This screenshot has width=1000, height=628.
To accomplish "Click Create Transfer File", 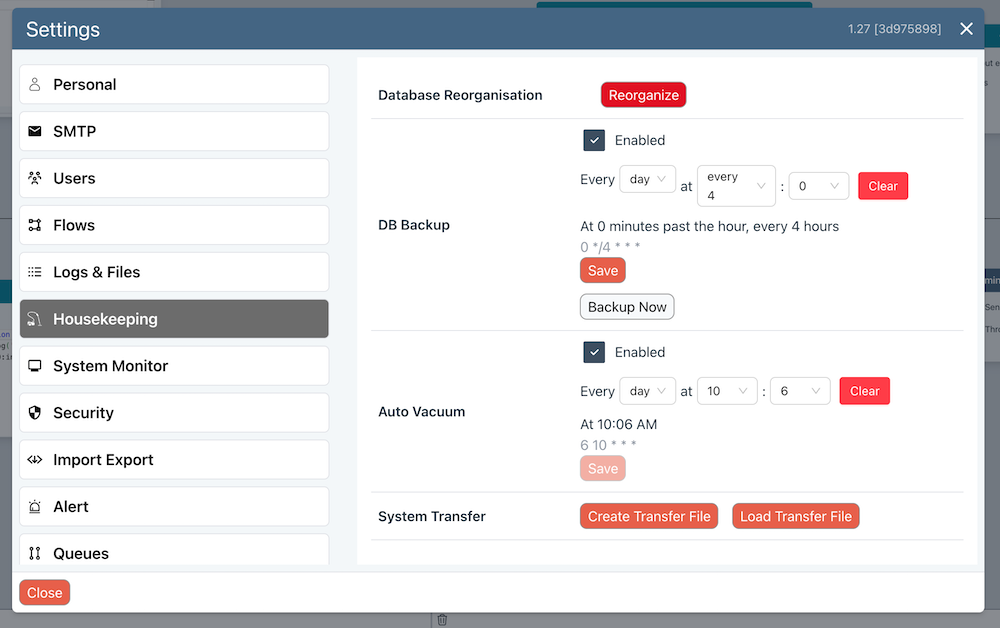I will (x=648, y=516).
